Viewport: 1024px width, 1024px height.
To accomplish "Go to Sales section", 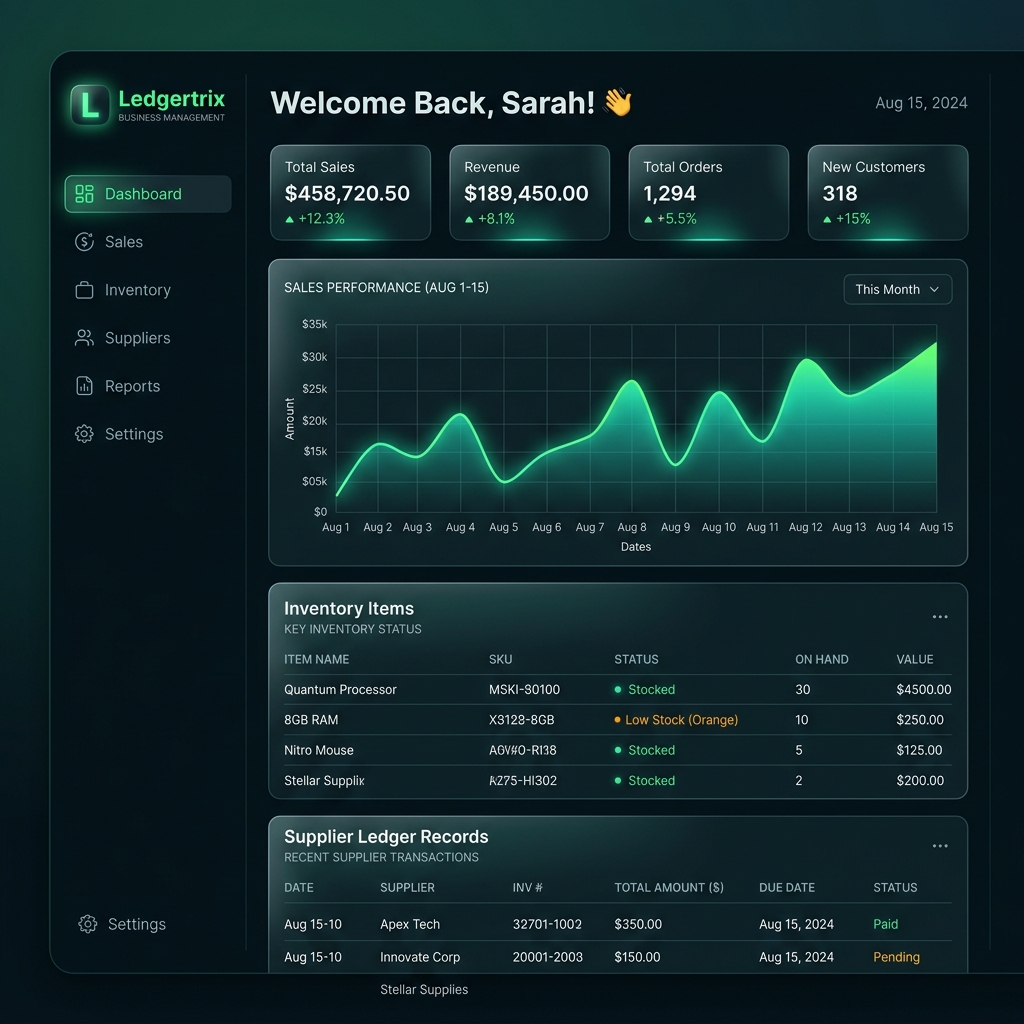I will click(x=123, y=242).
